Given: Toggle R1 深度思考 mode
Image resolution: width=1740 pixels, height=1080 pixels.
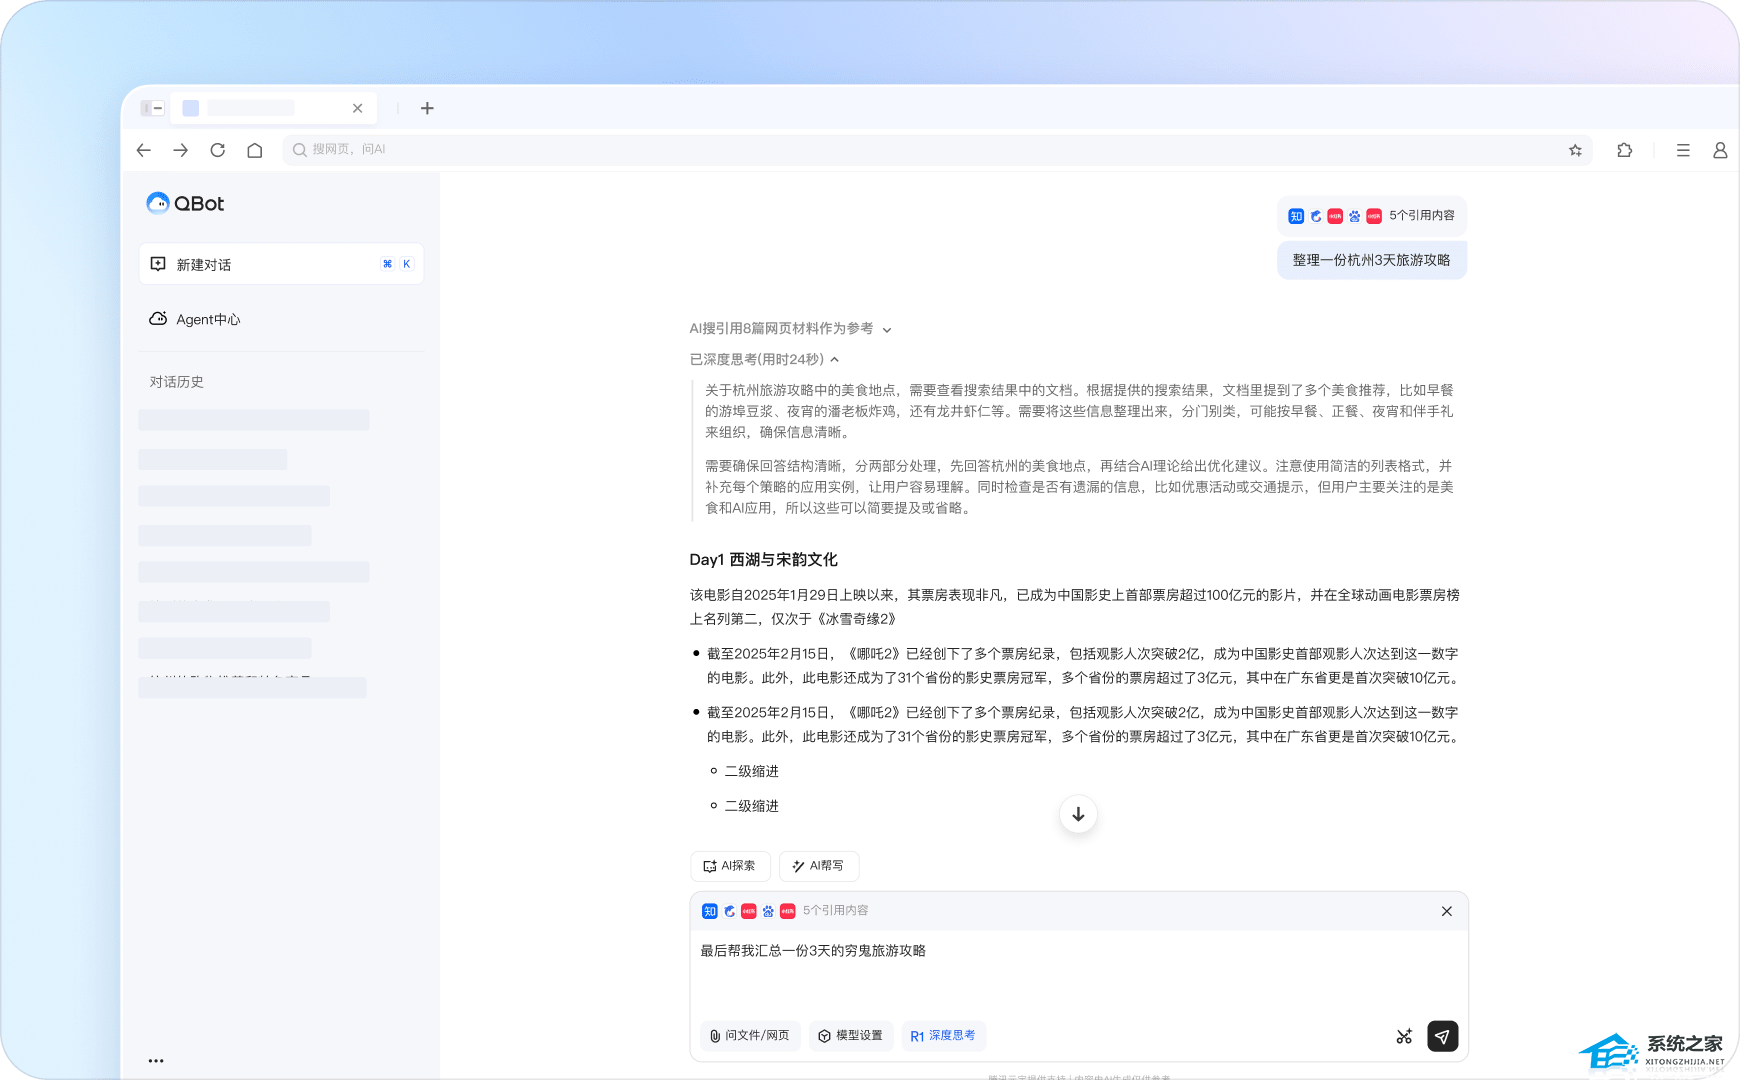Looking at the screenshot, I should [x=943, y=1036].
